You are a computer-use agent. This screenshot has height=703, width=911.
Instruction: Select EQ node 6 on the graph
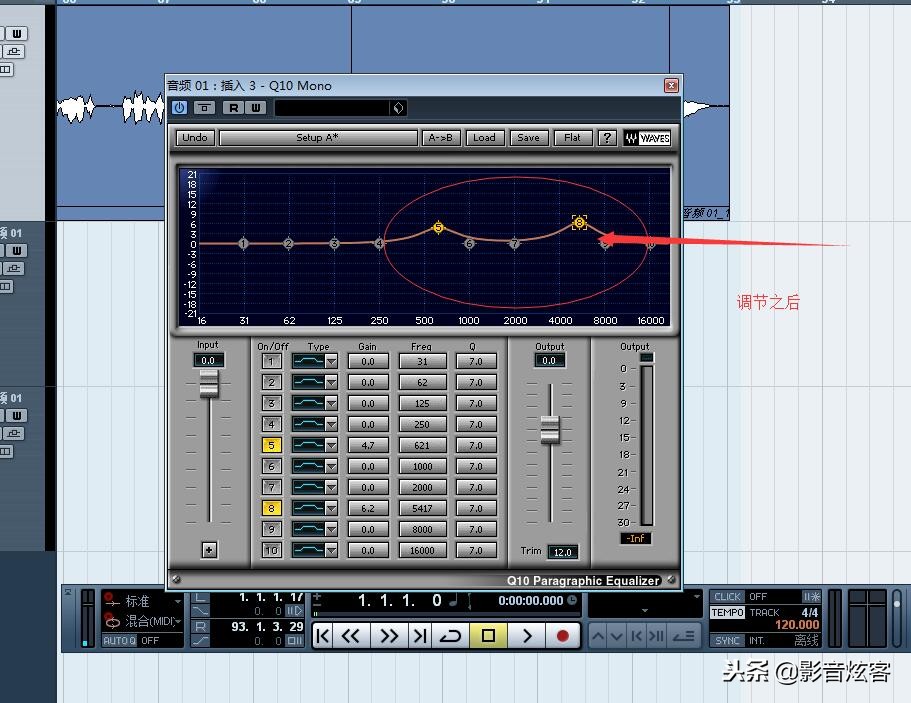[469, 243]
